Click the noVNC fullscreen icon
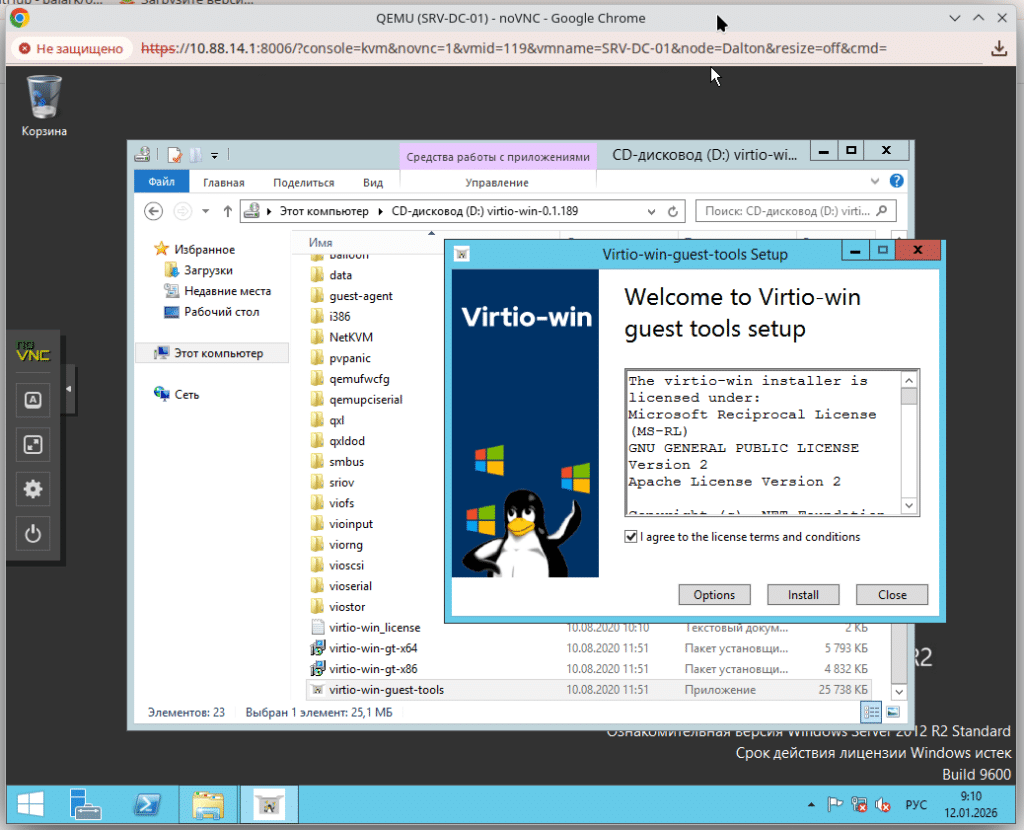1024x830 pixels. pyautogui.click(x=33, y=444)
